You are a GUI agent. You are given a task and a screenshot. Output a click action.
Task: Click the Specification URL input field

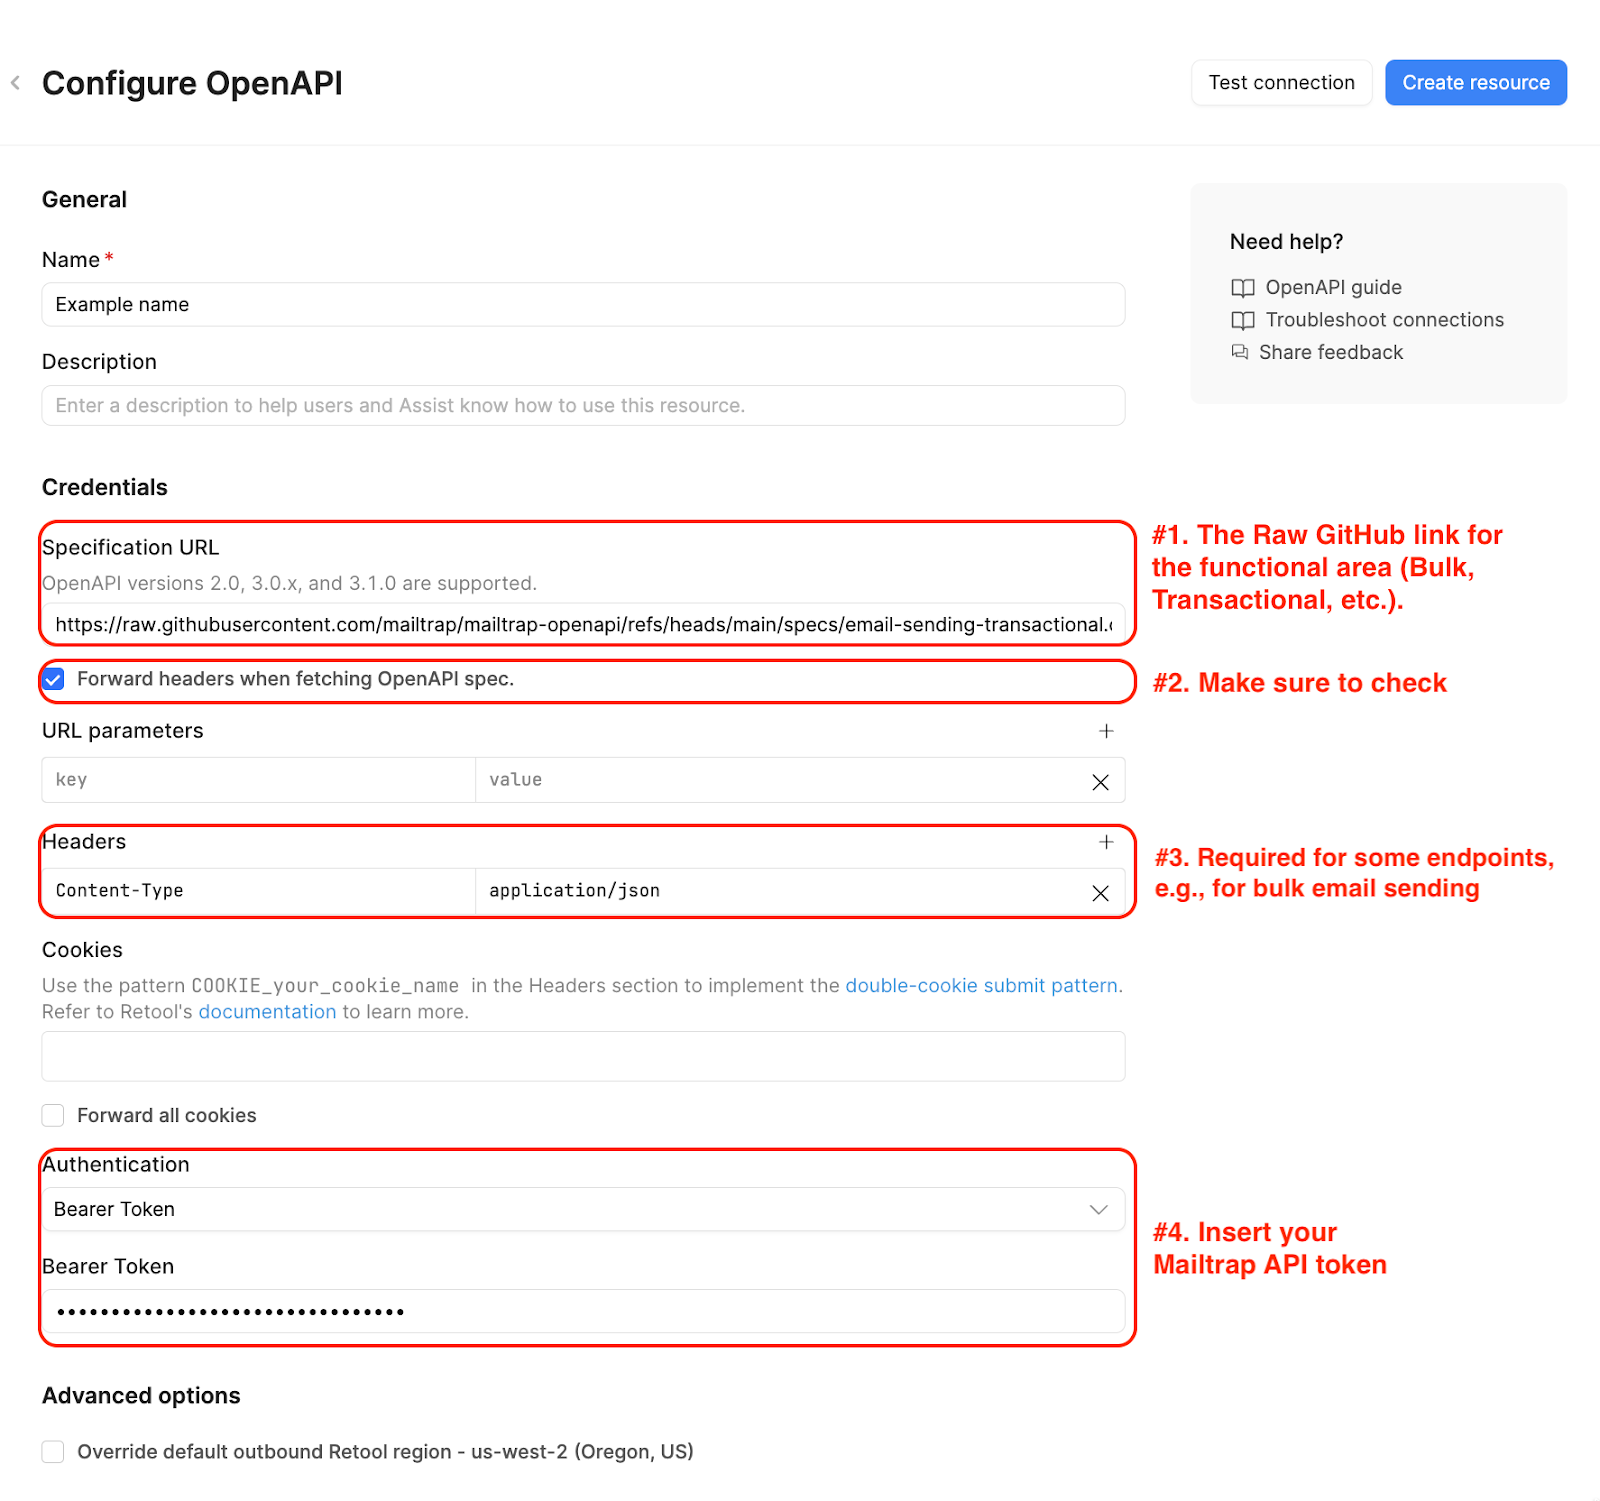click(583, 624)
